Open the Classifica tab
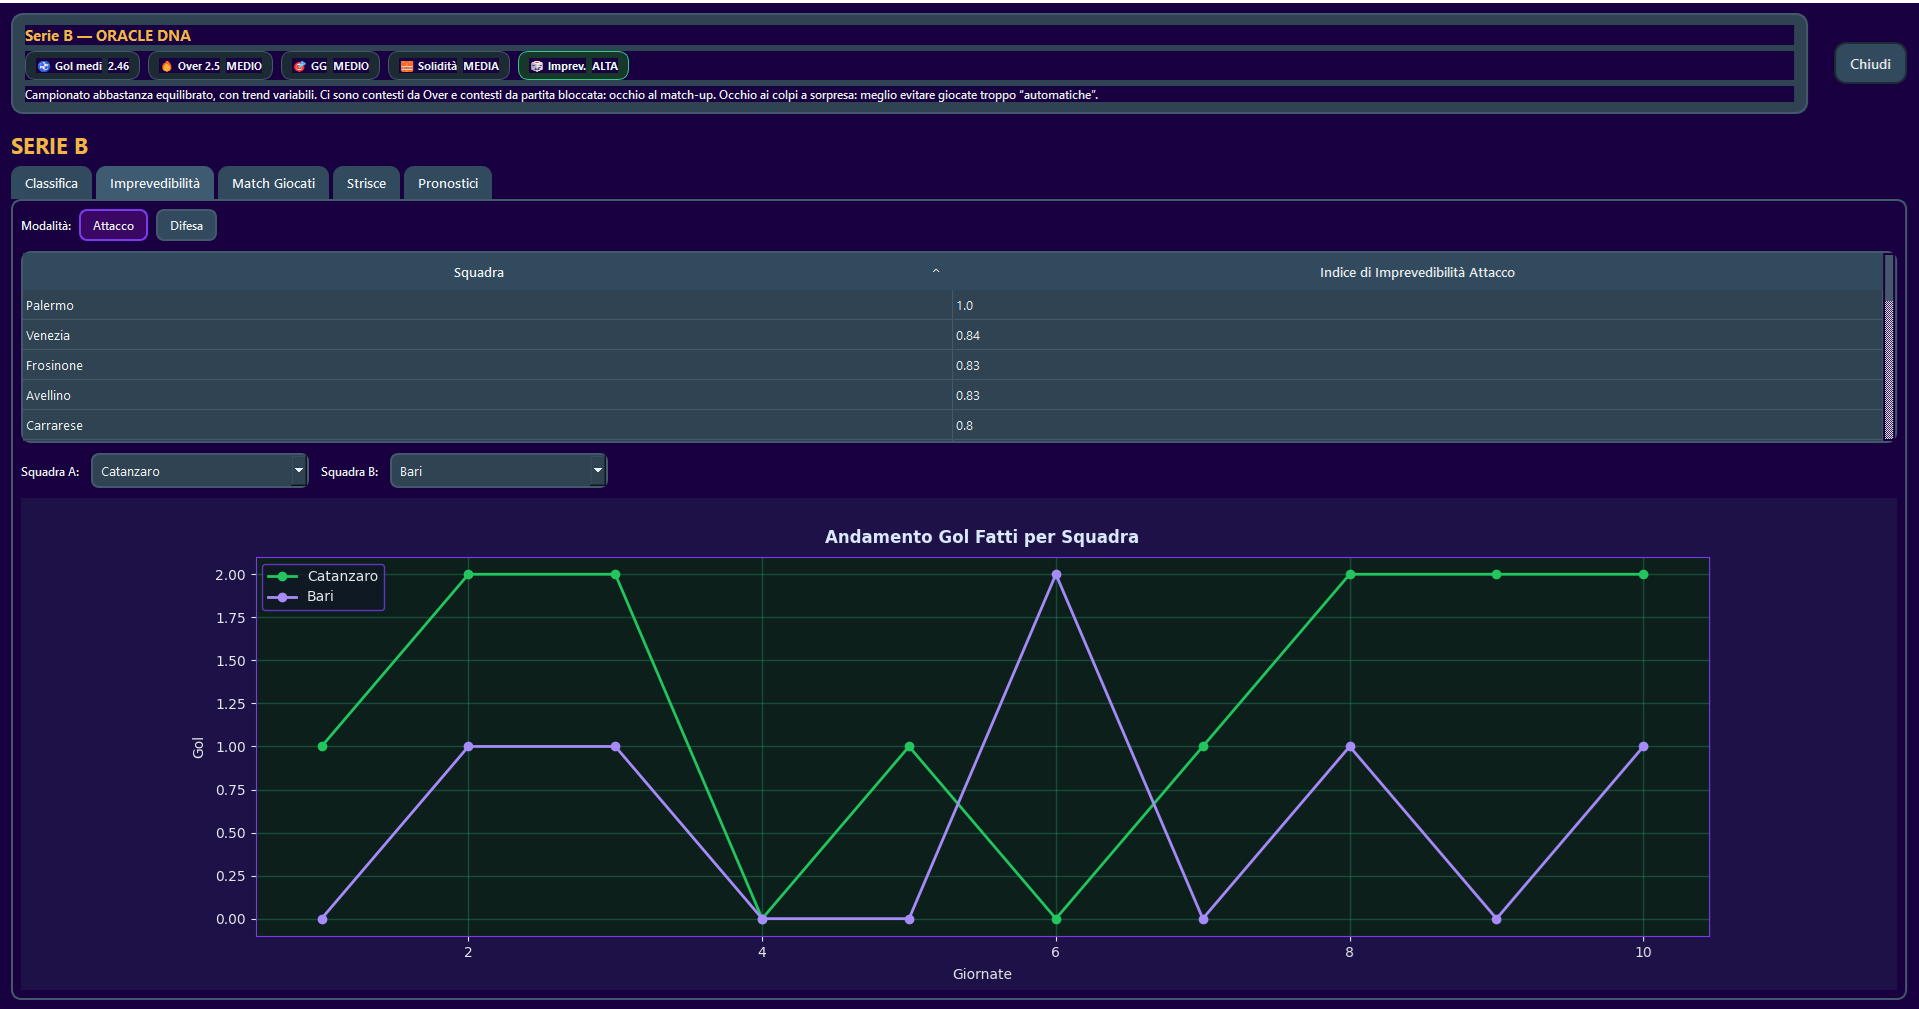The width and height of the screenshot is (1919, 1009). [51, 184]
